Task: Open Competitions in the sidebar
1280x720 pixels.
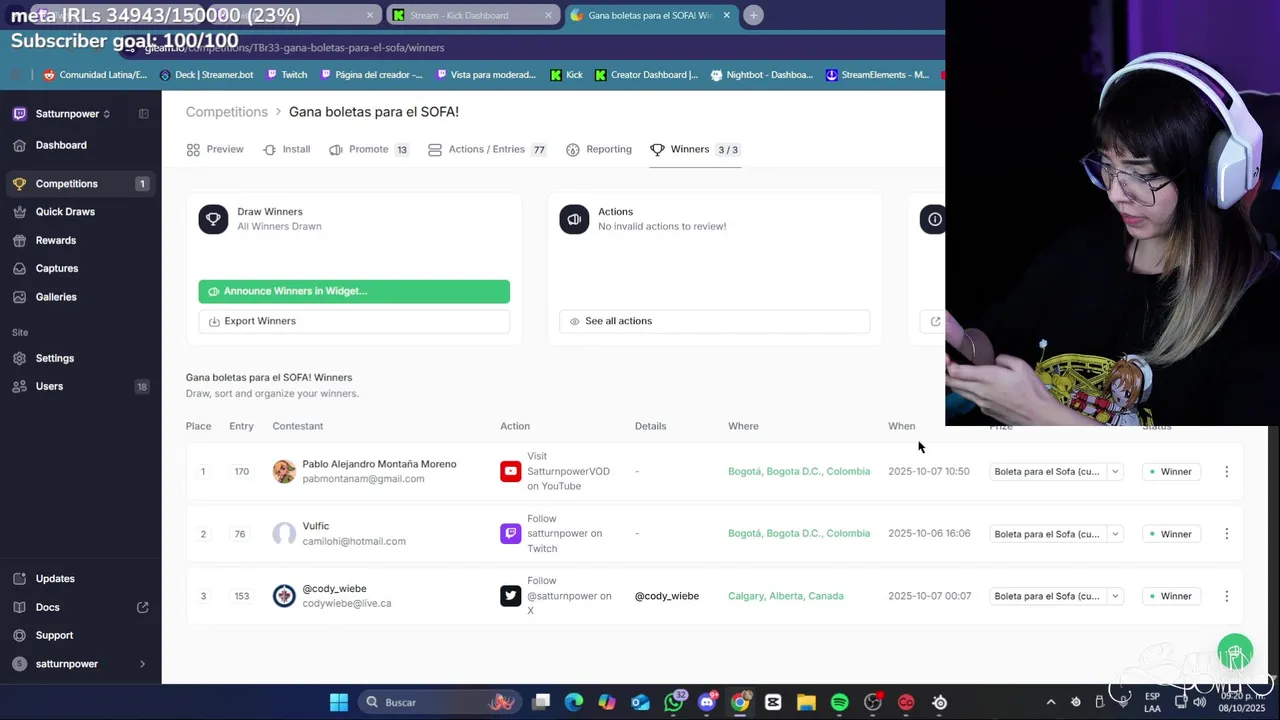Action: tap(80, 184)
